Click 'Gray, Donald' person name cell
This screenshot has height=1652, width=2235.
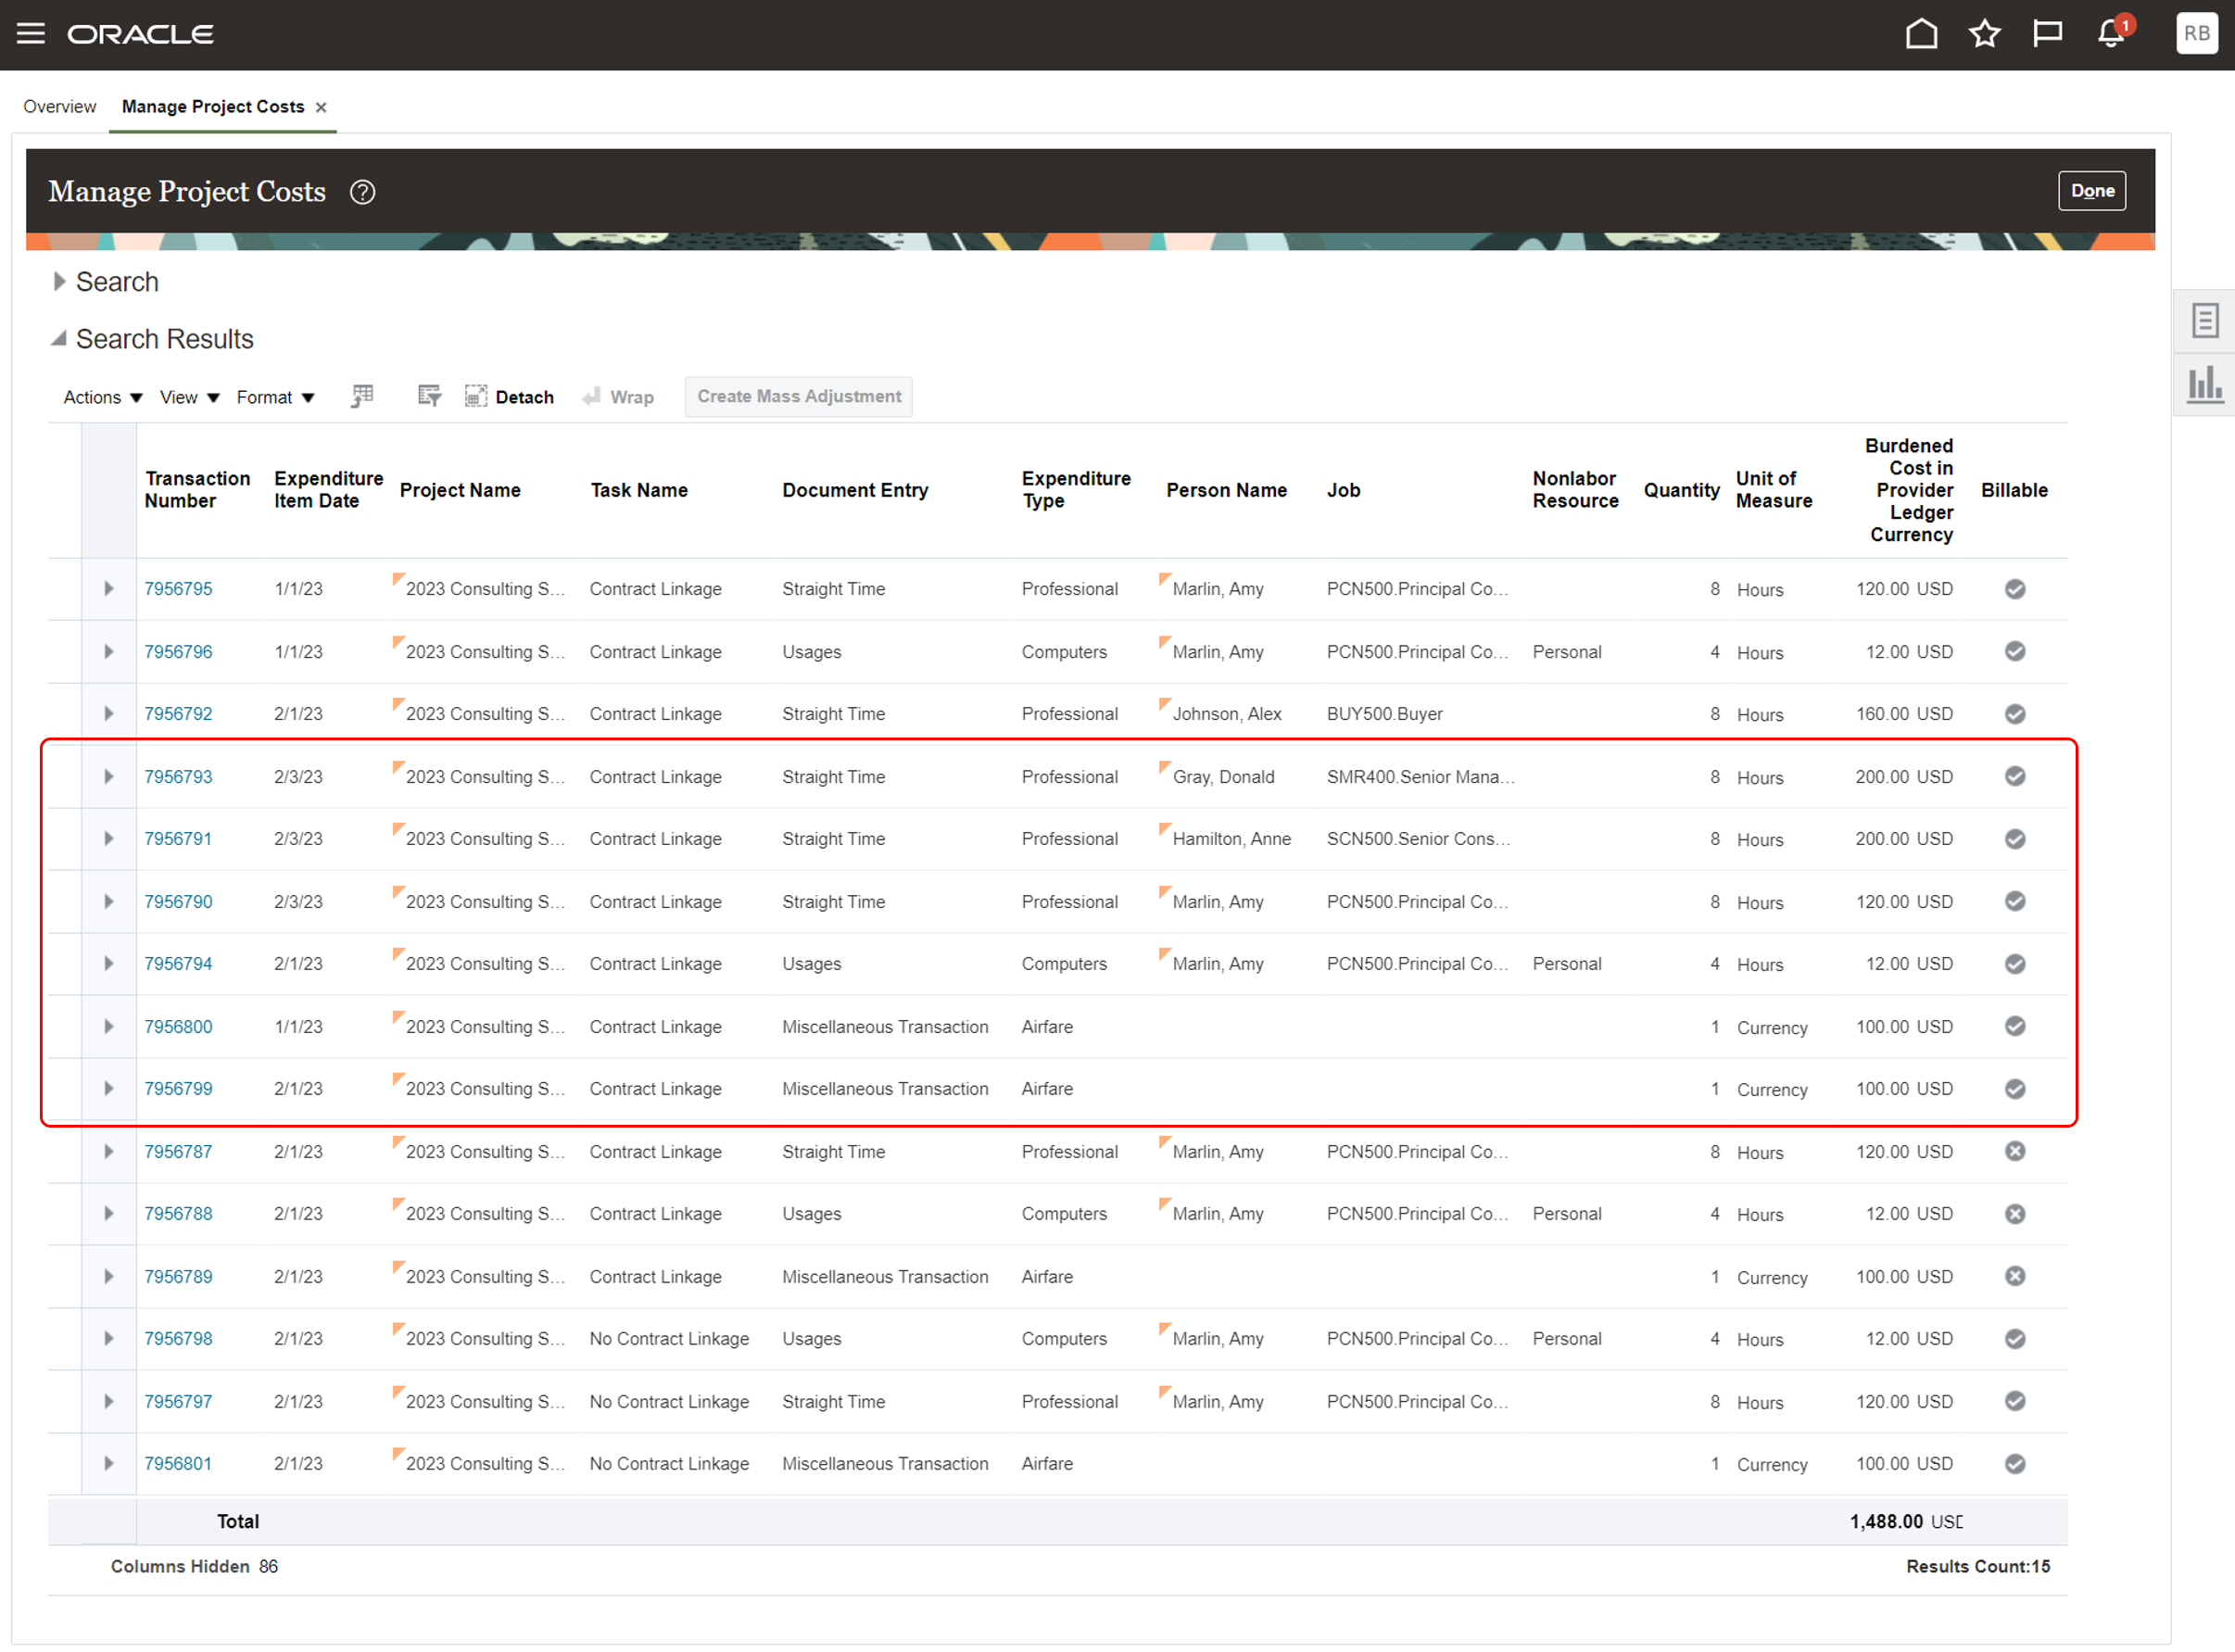pyautogui.click(x=1223, y=777)
